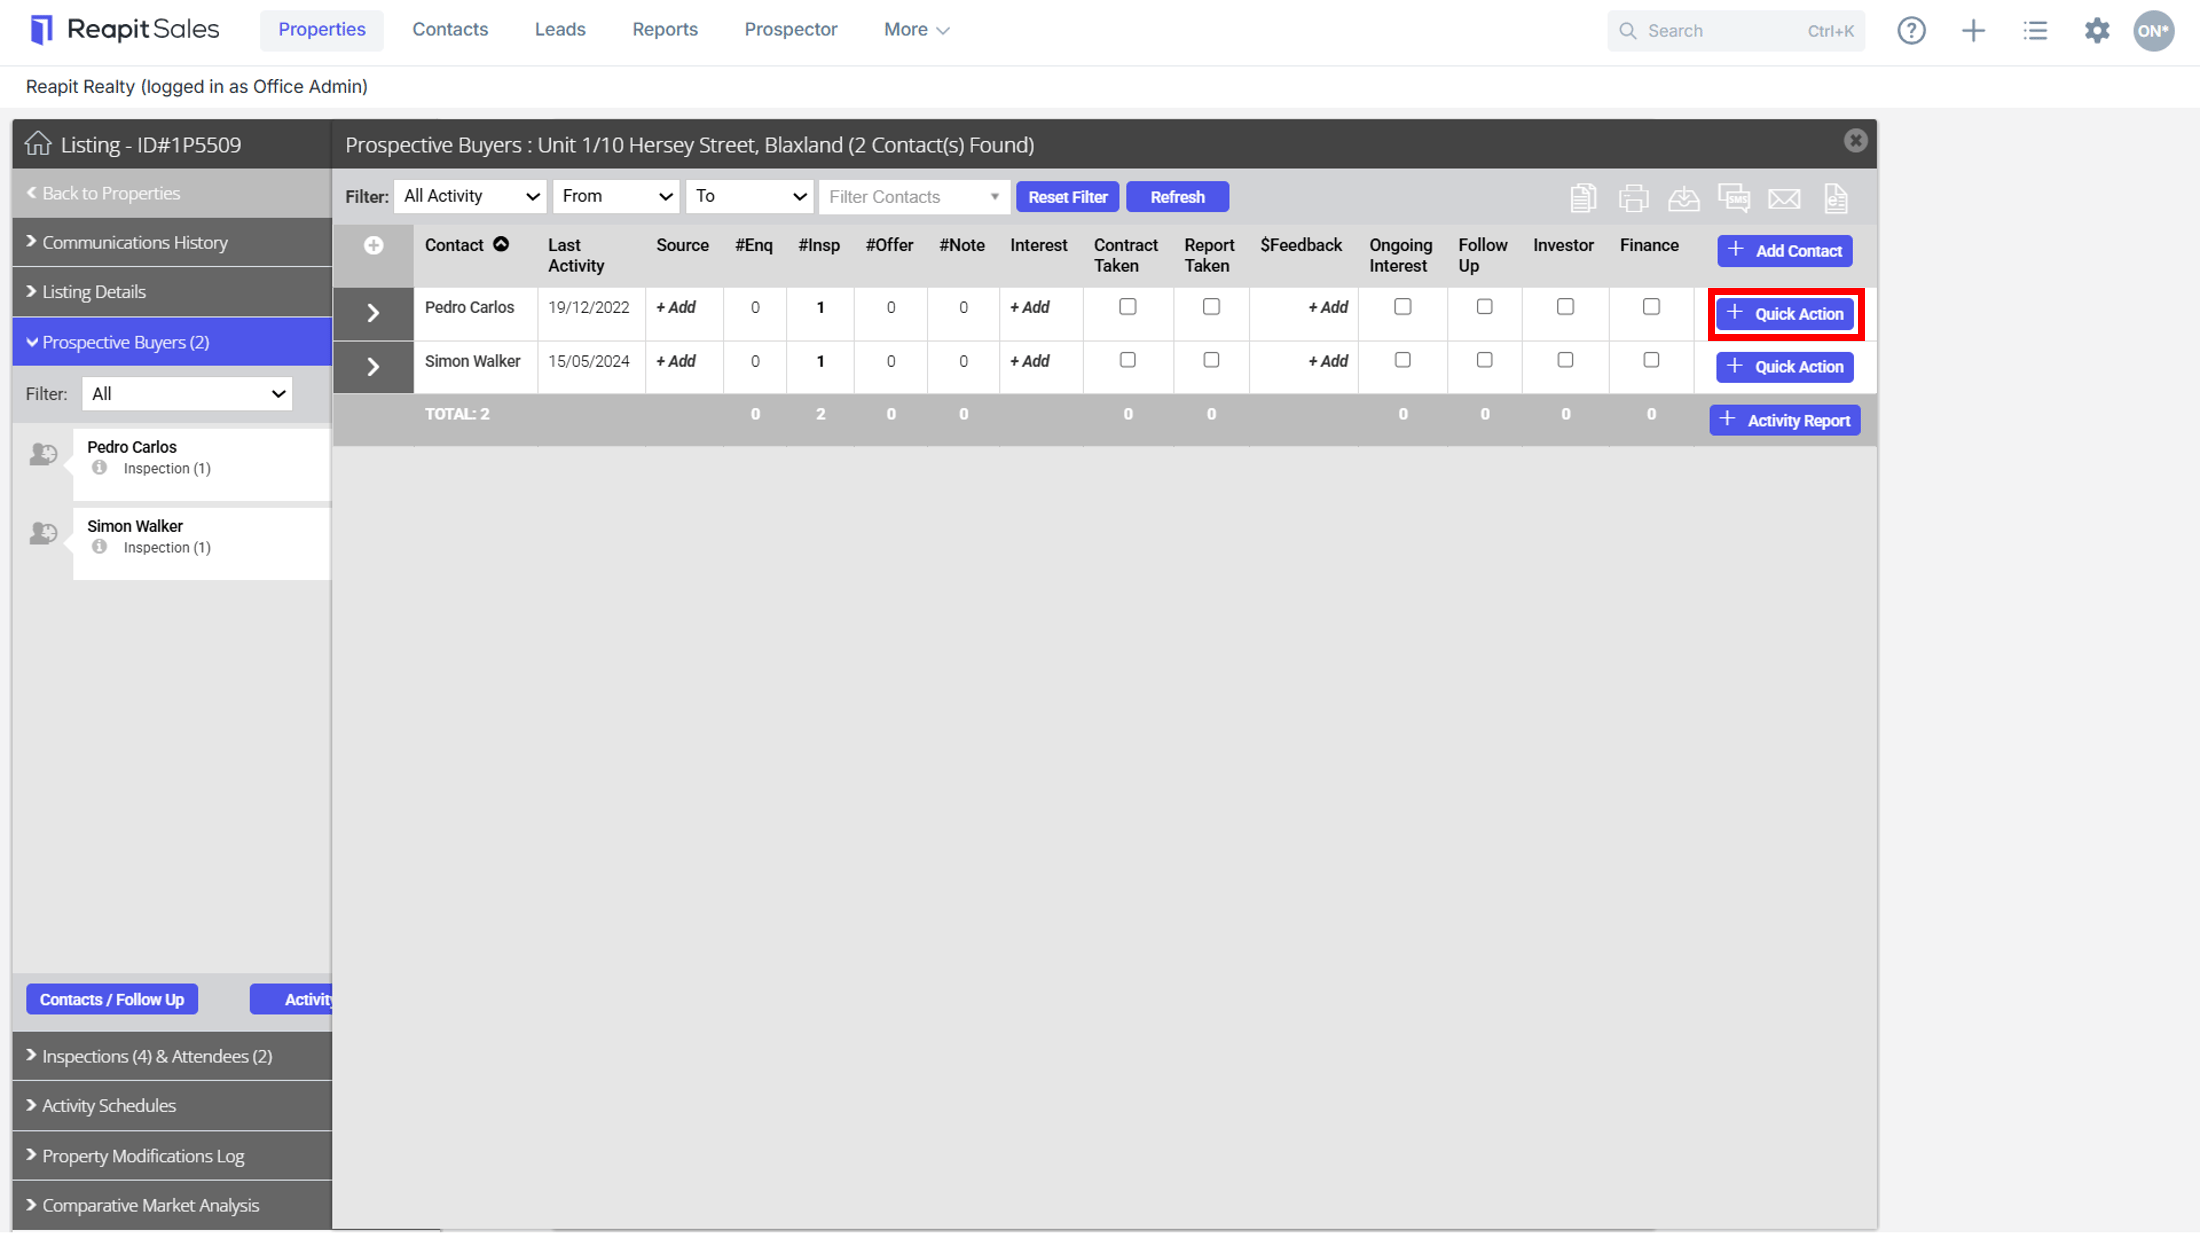Image resolution: width=2200 pixels, height=1238 pixels.
Task: Click the printer icon in the toolbar
Action: tap(1633, 198)
